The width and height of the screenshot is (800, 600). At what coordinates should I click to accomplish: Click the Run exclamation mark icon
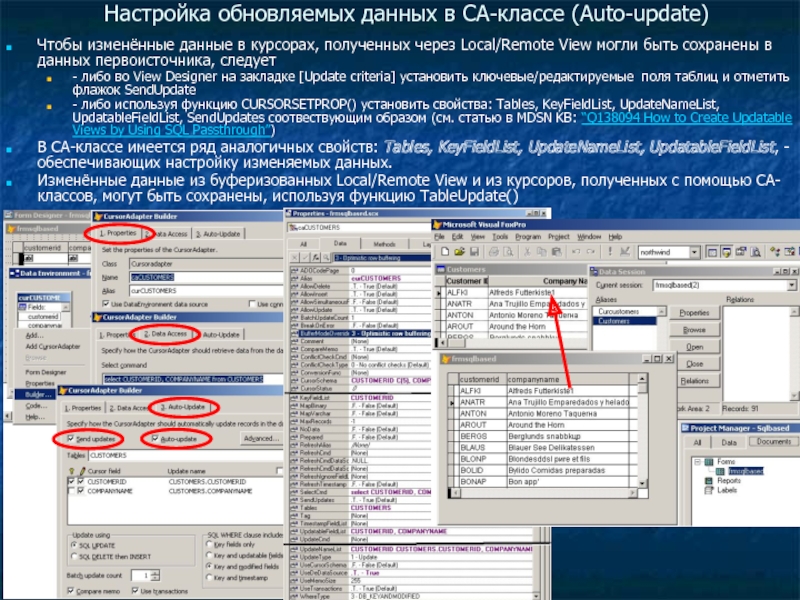coord(610,252)
